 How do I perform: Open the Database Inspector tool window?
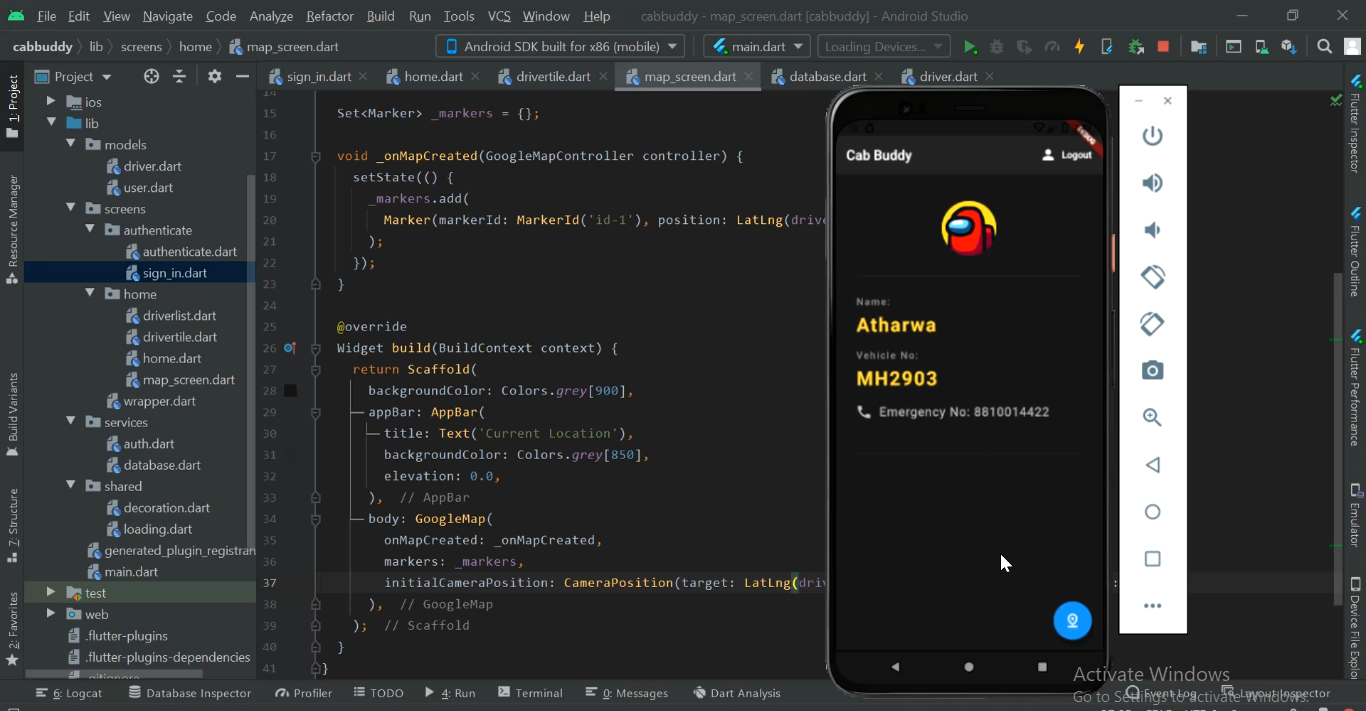coord(188,693)
